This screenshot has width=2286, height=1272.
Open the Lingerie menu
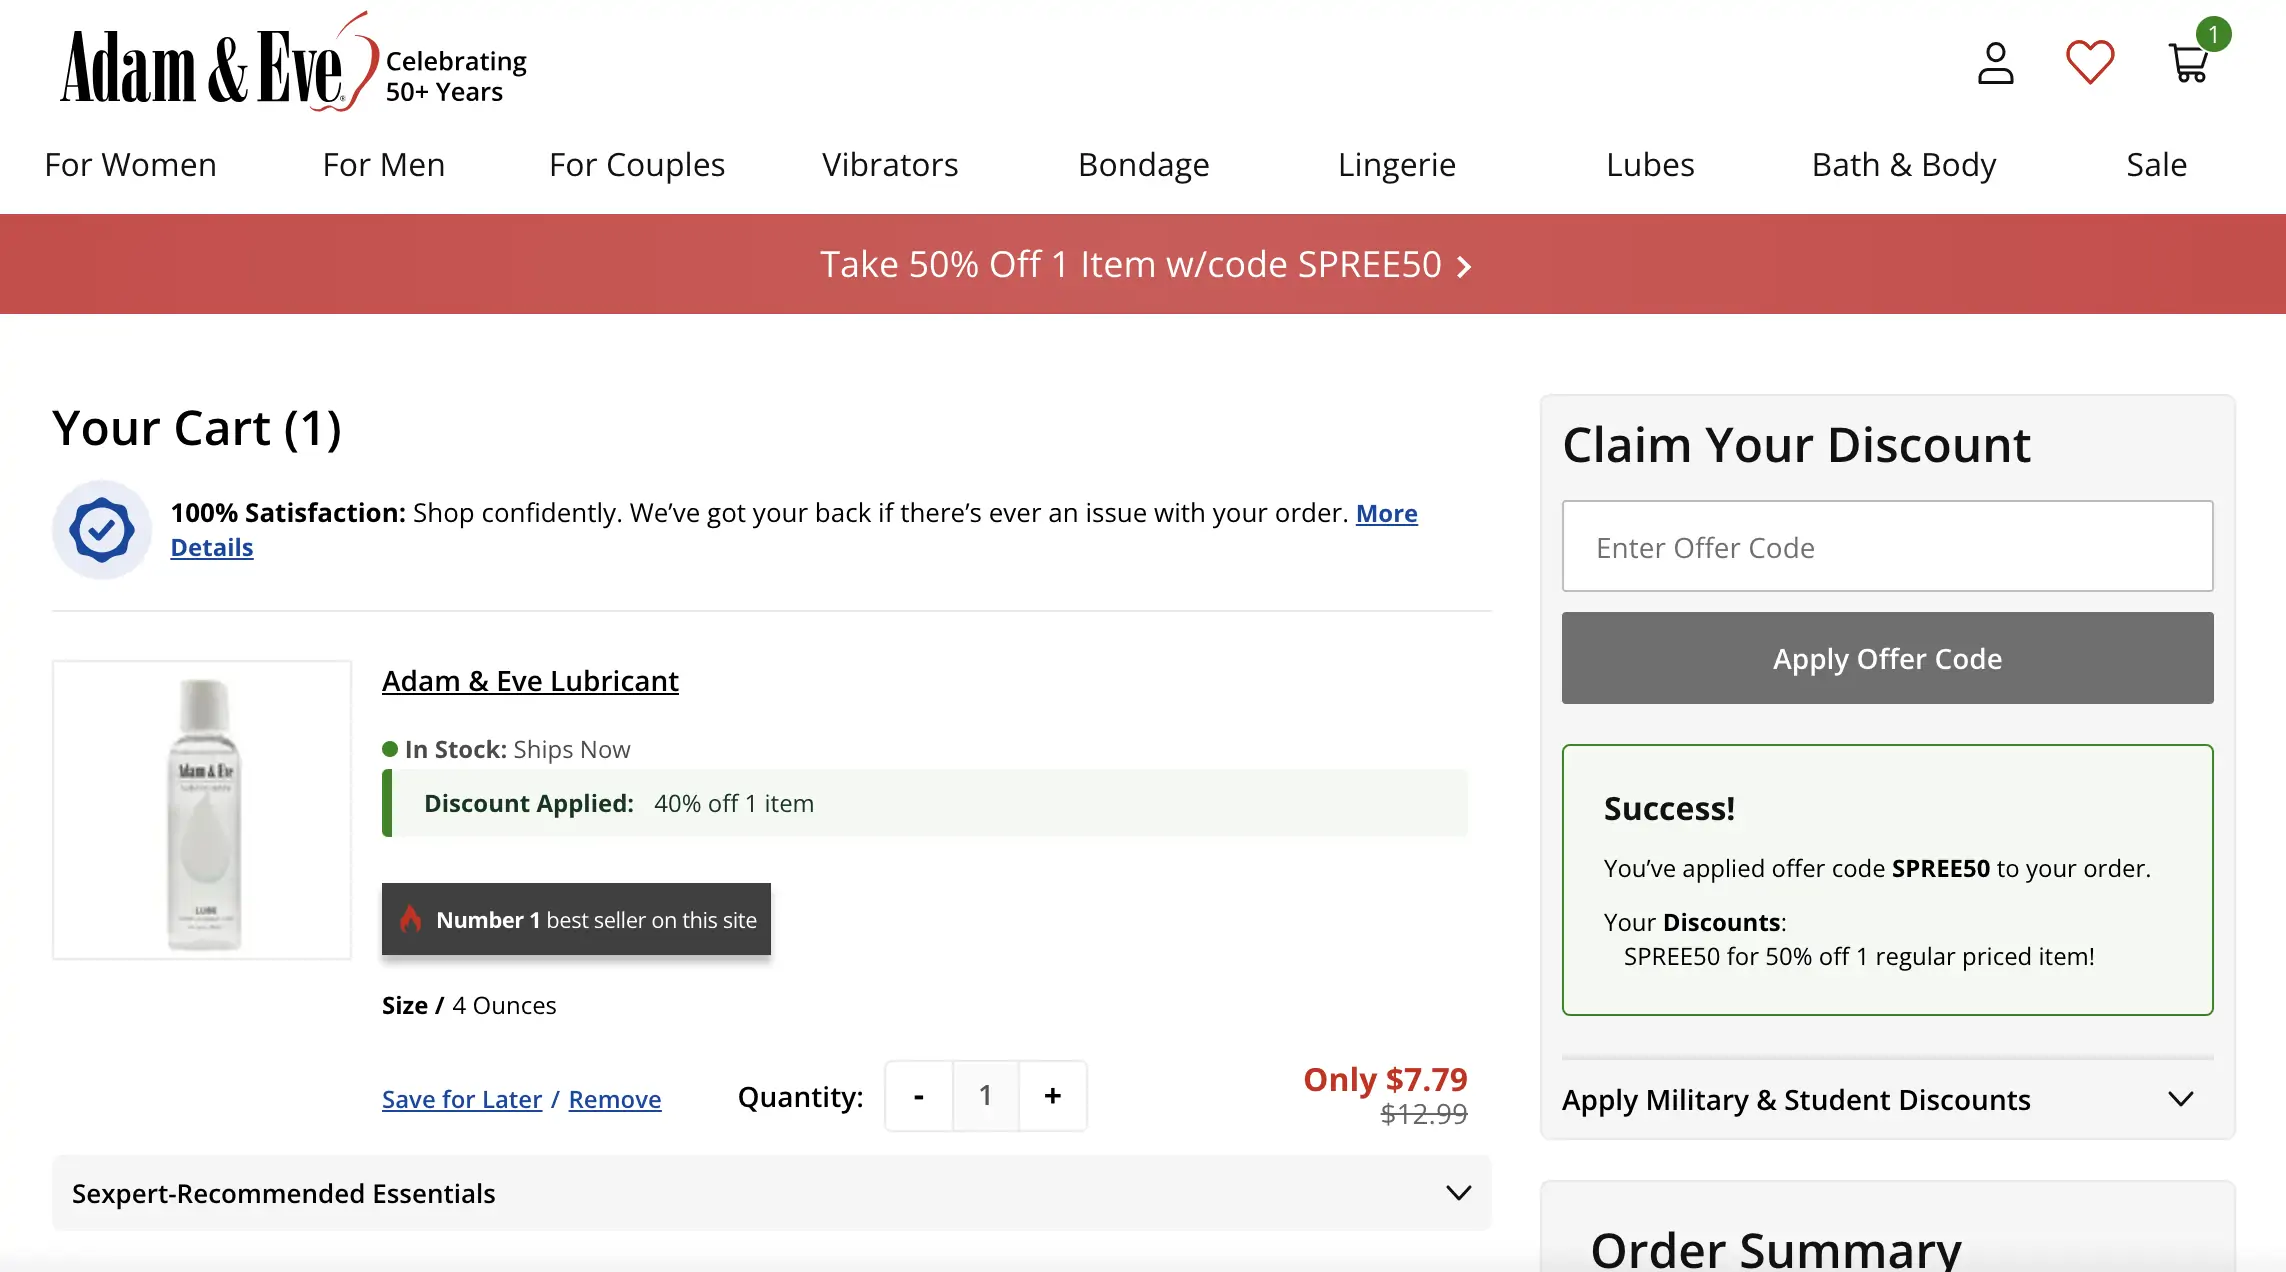click(x=1397, y=164)
